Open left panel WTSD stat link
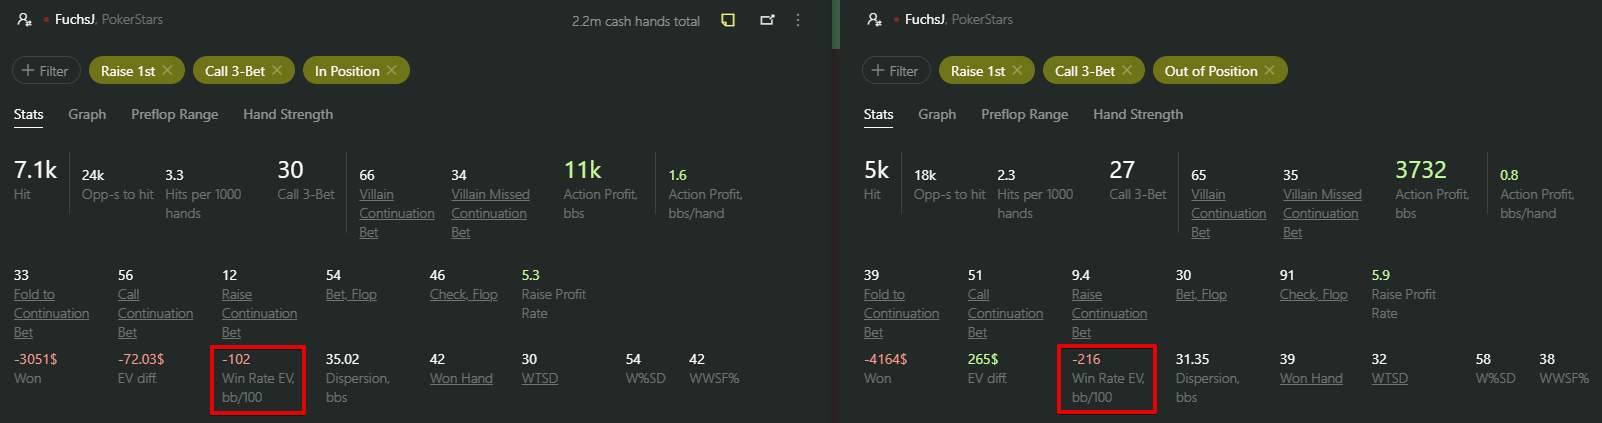This screenshot has width=1602, height=423. [540, 378]
